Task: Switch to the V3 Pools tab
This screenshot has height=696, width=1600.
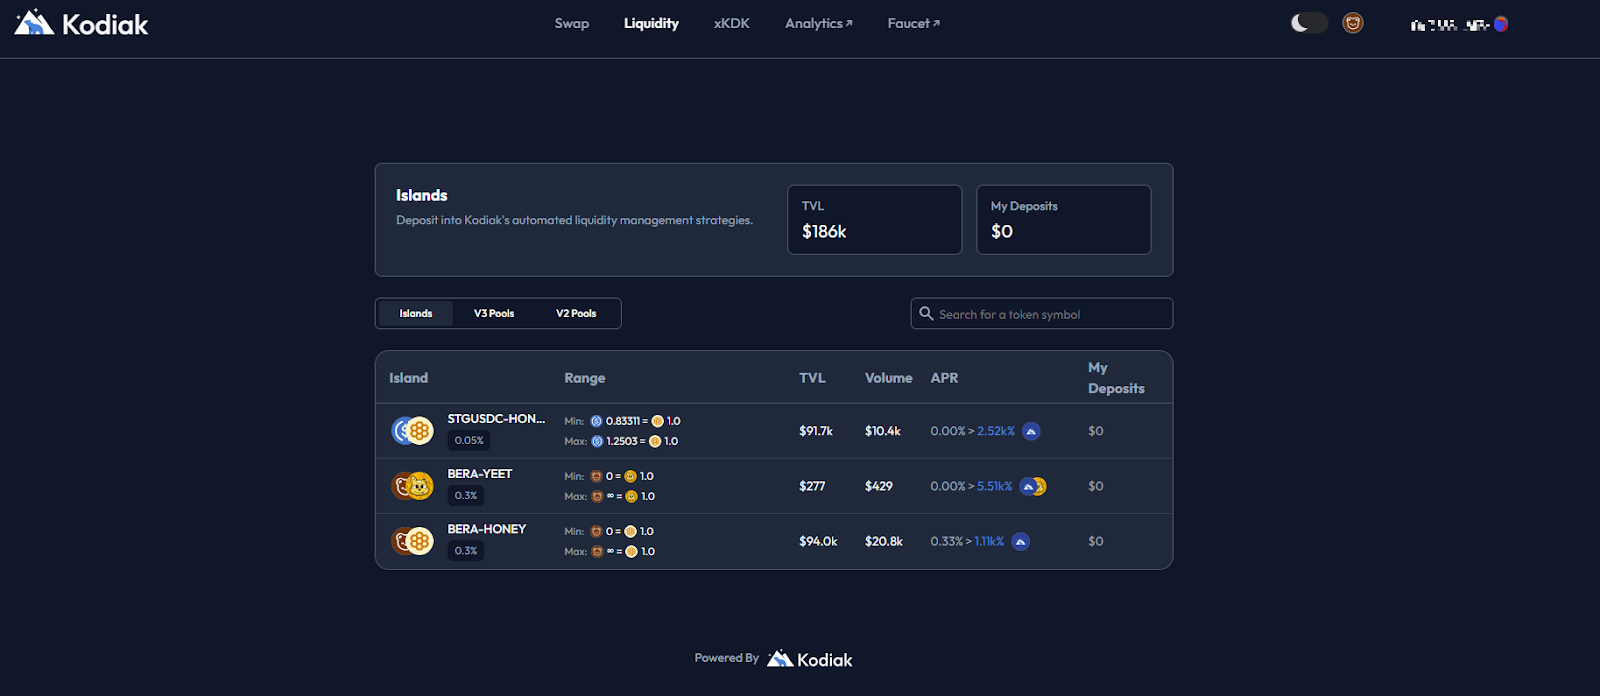Action: click(494, 313)
